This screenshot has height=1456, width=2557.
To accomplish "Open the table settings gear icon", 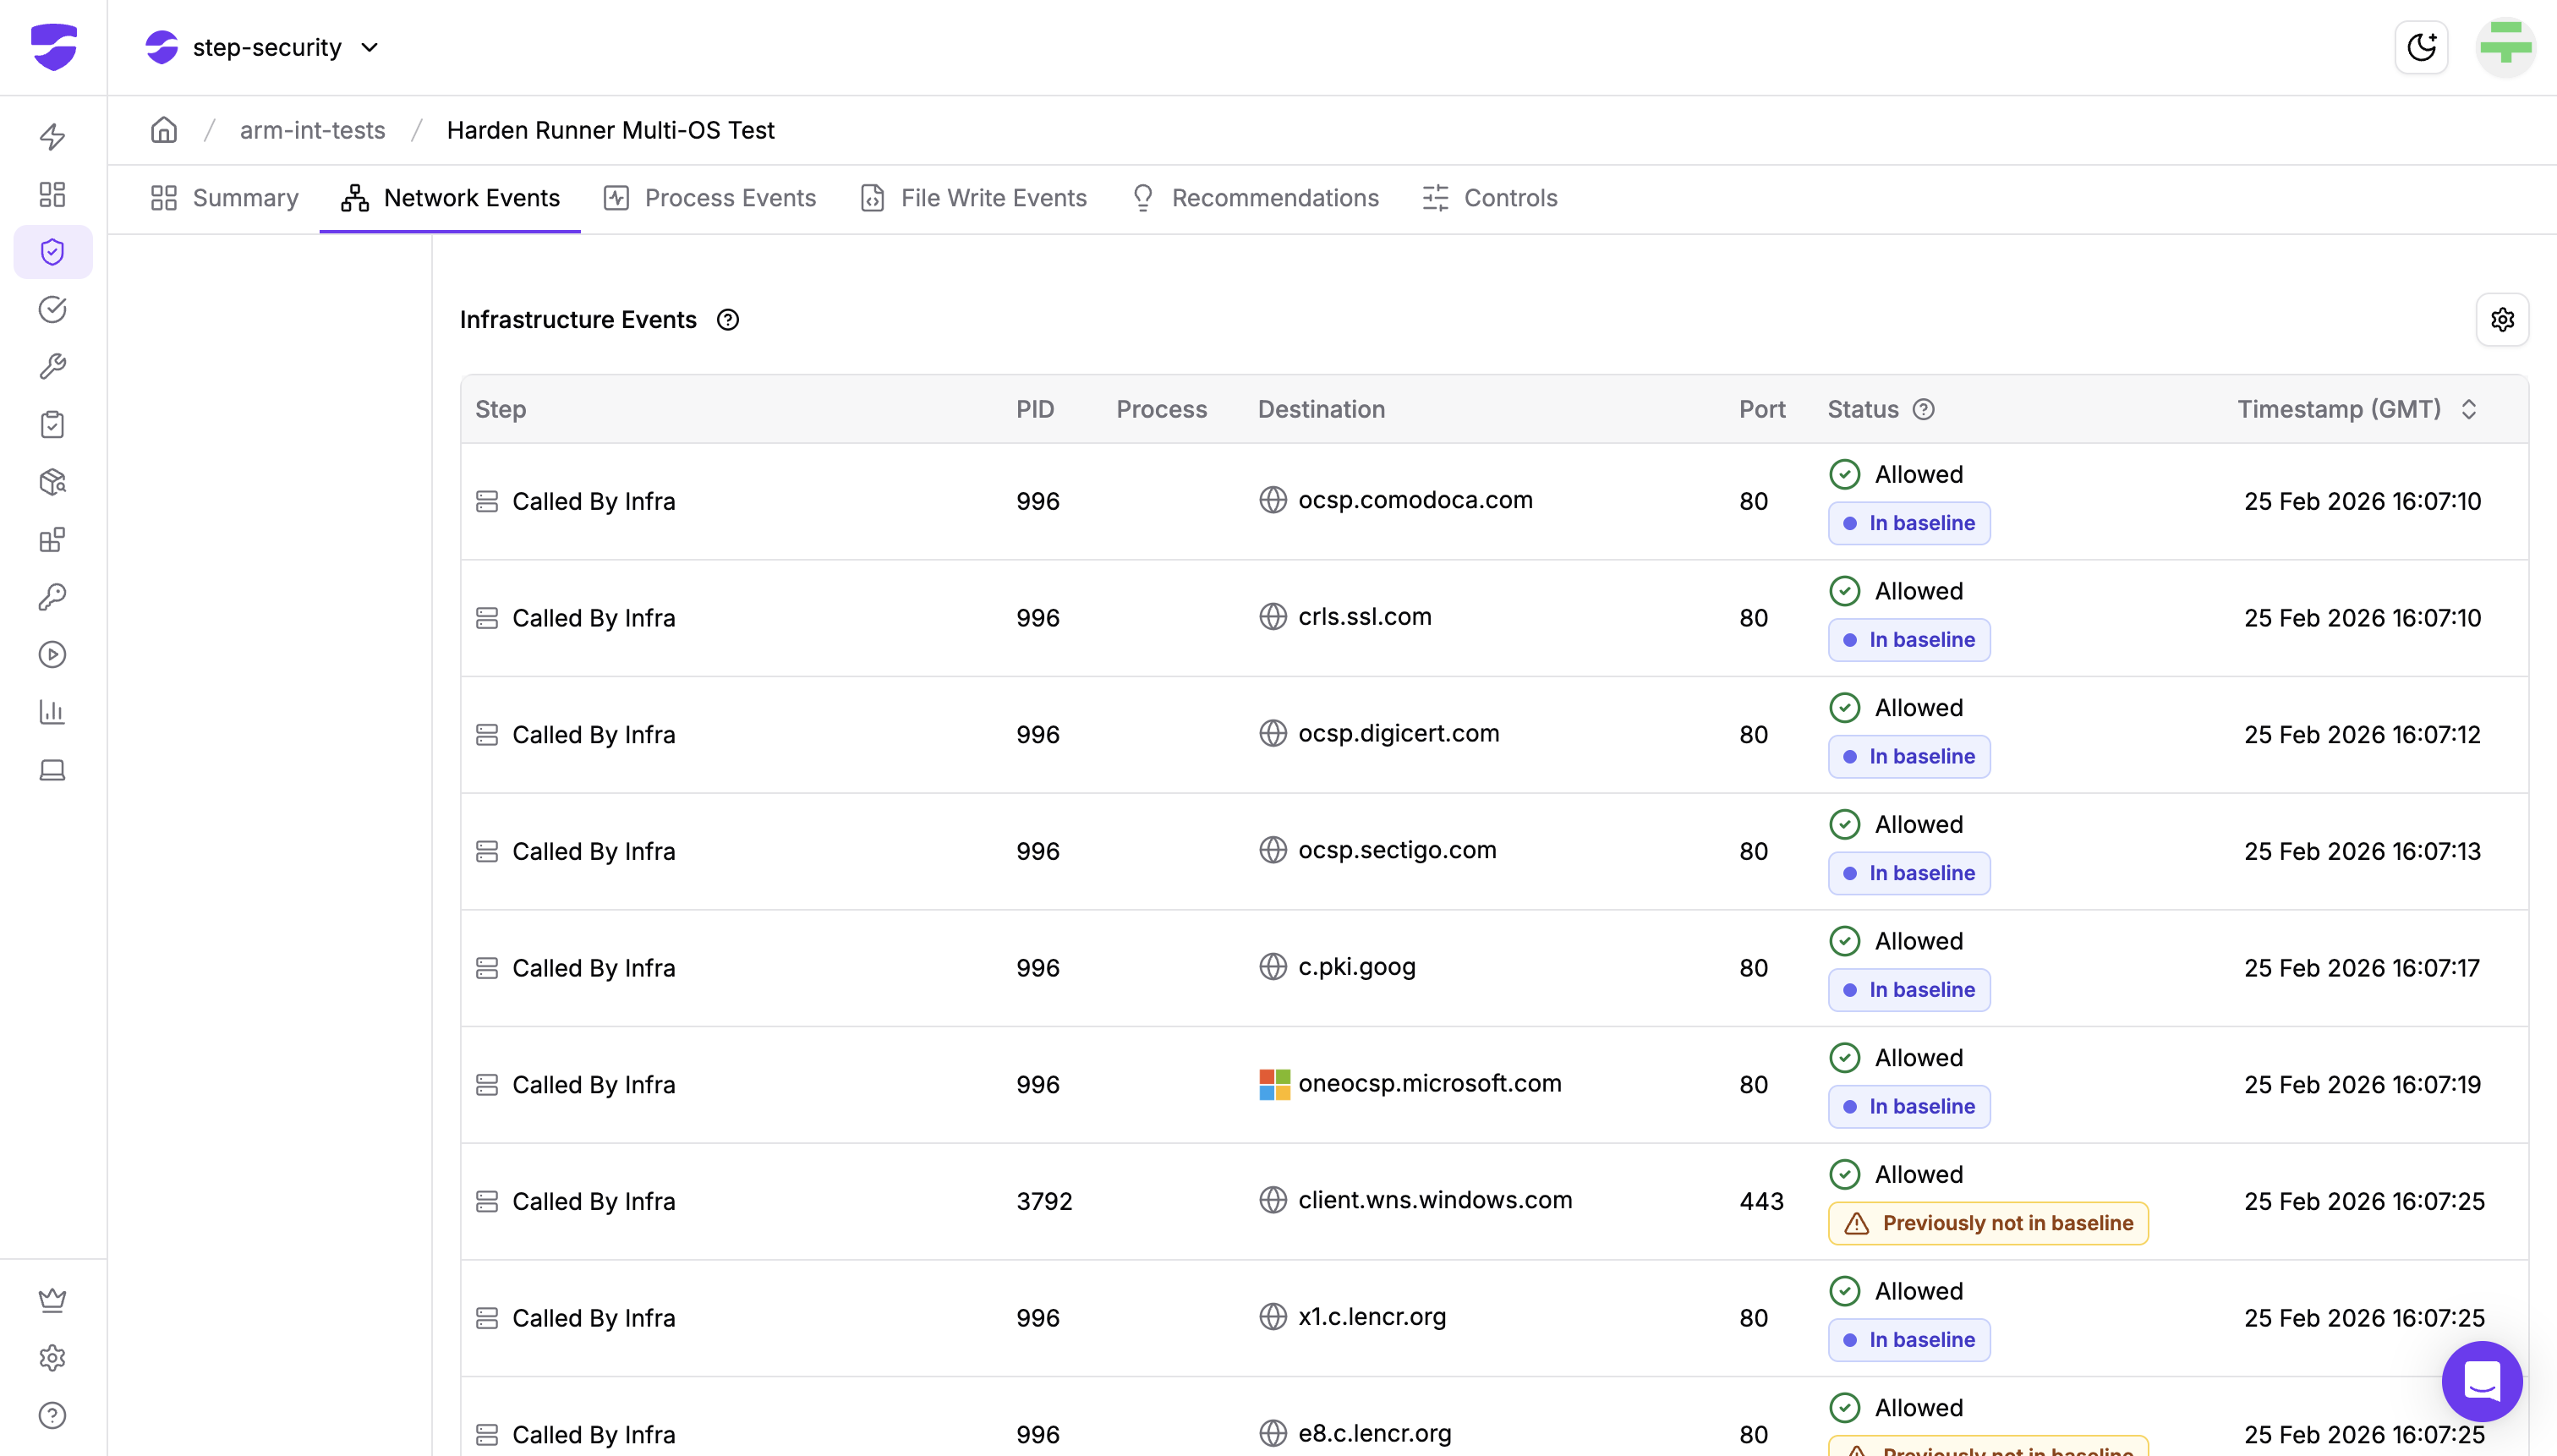I will click(x=2502, y=320).
